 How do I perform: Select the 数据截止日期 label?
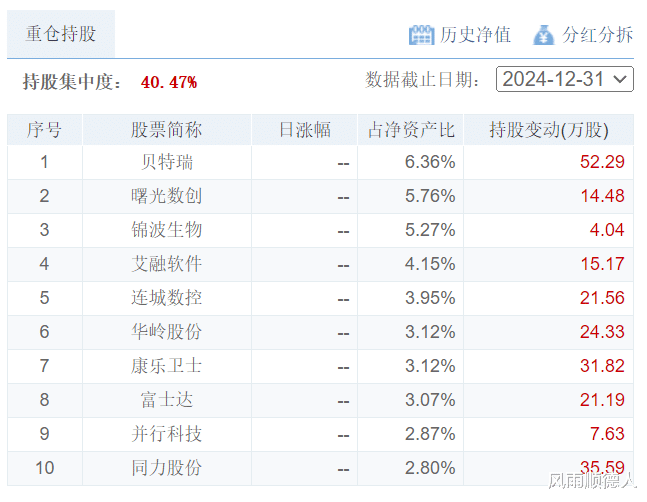(423, 80)
